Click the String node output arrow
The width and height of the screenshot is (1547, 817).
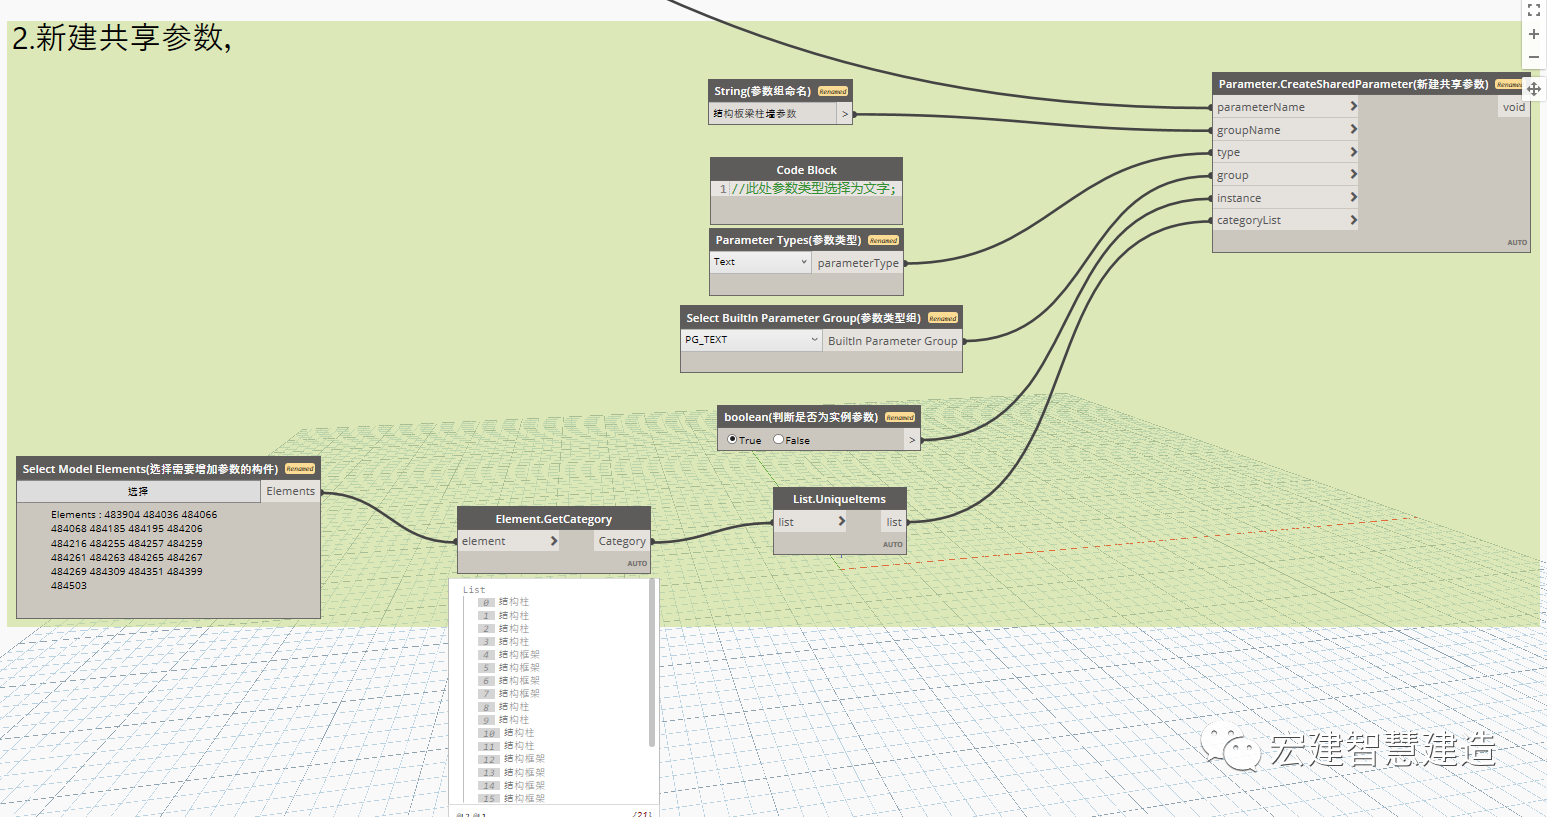click(845, 114)
